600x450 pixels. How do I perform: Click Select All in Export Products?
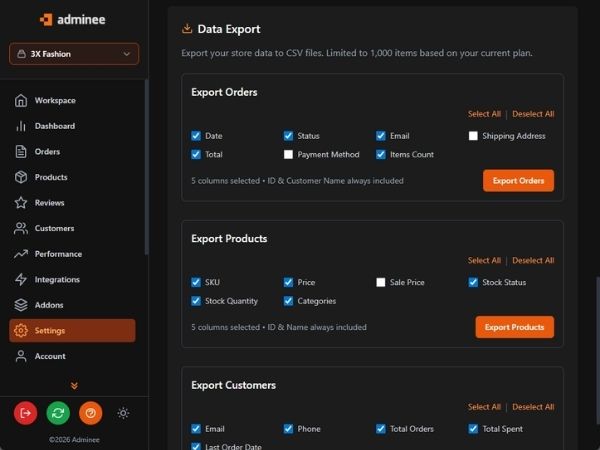coord(484,260)
